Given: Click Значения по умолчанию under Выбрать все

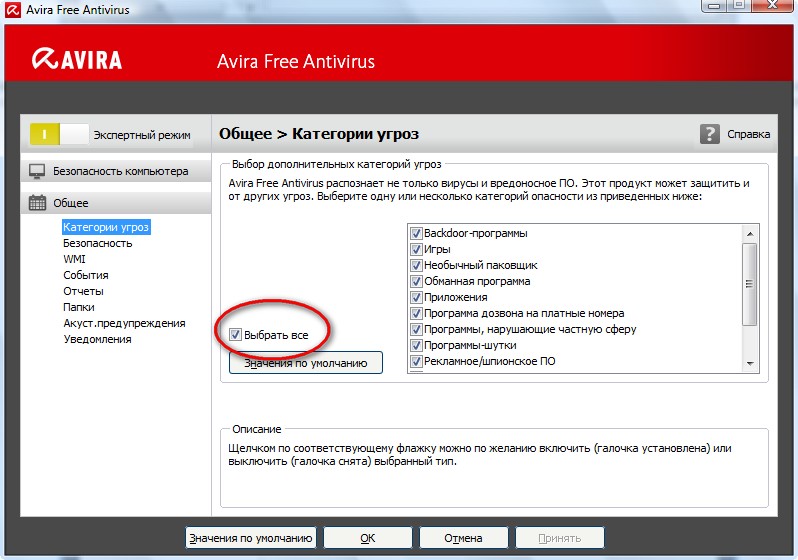Looking at the screenshot, I should pyautogui.click(x=305, y=363).
